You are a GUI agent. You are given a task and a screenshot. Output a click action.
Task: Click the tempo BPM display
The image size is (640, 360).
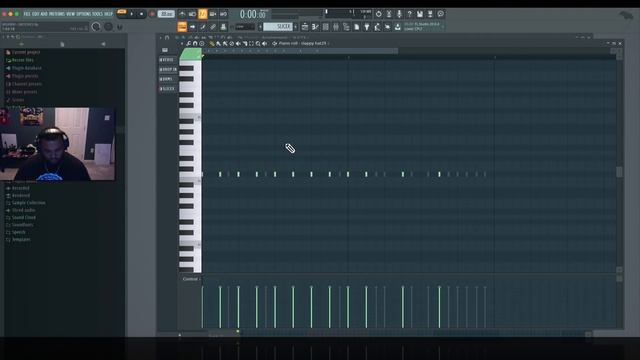click(x=166, y=14)
